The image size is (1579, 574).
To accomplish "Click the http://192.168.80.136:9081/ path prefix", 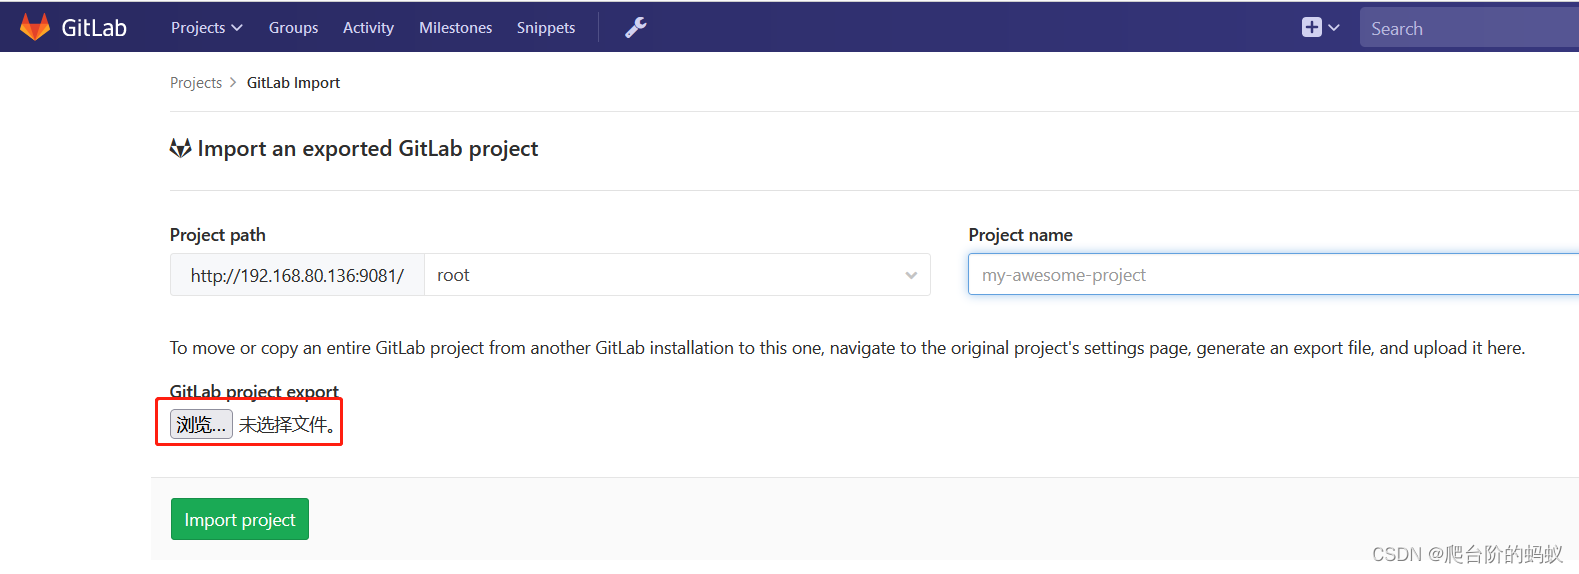I will [297, 275].
